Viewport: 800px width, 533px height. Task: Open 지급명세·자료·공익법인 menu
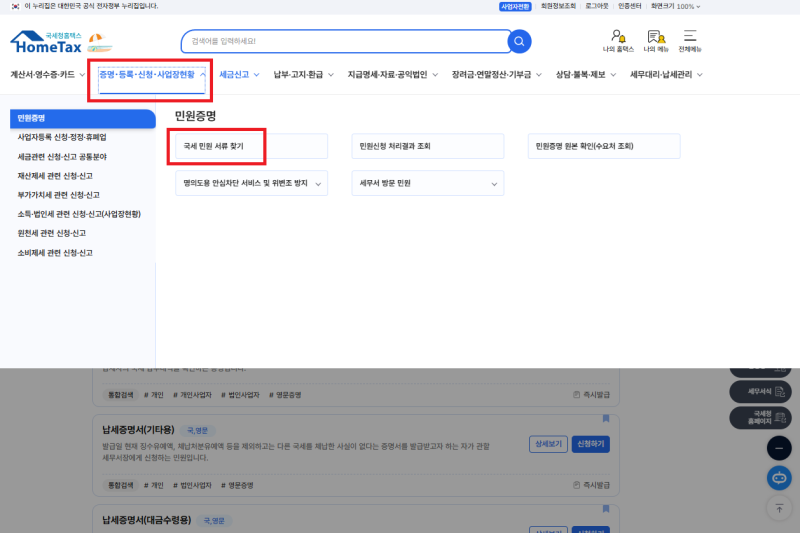392,74
